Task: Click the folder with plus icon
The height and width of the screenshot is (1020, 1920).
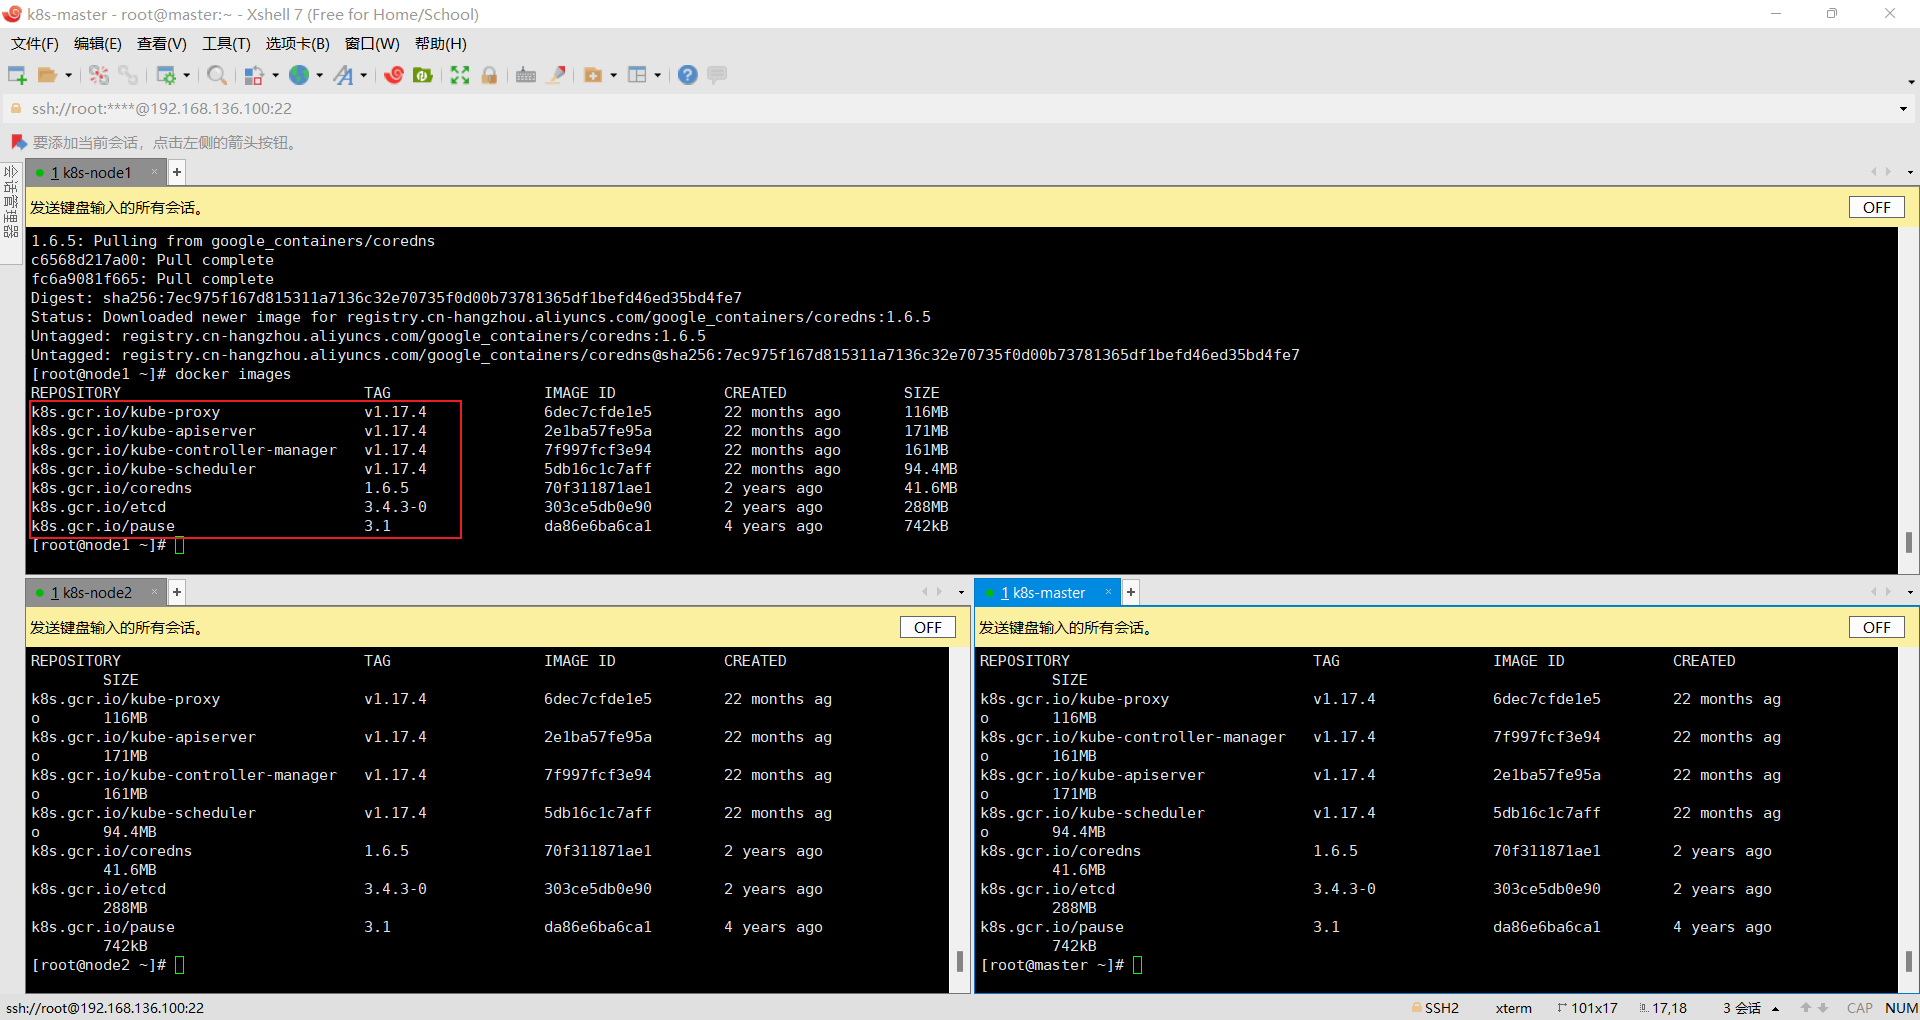Action: point(593,75)
